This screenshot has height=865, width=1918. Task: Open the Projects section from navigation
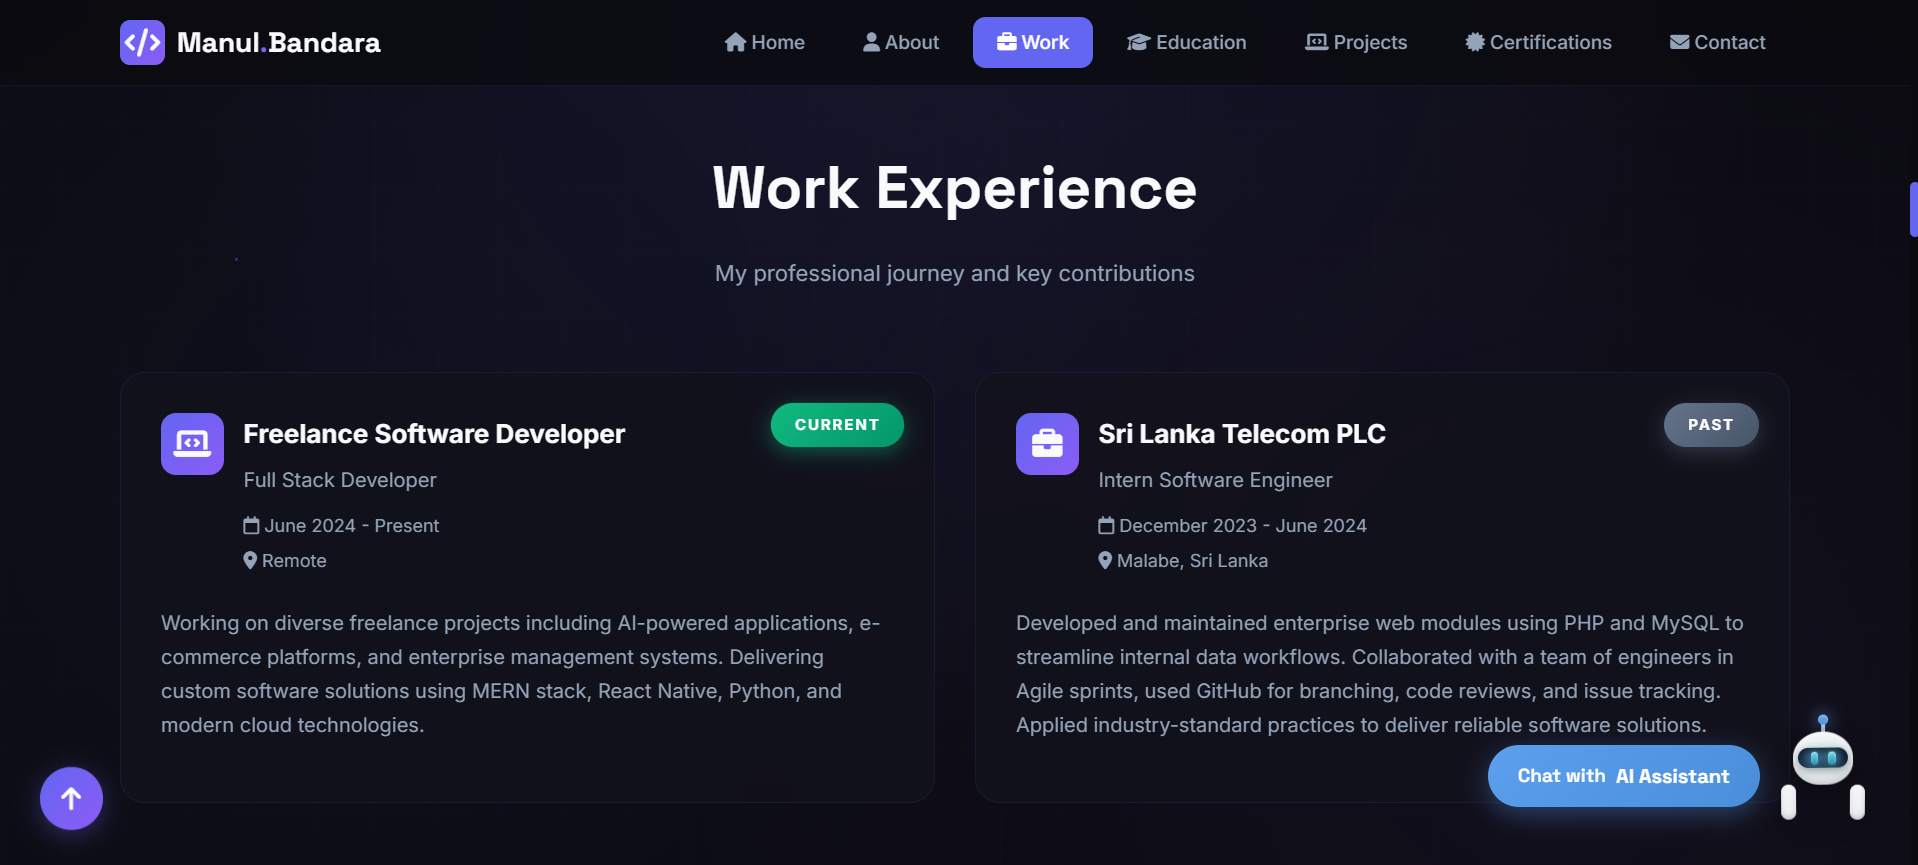pyautogui.click(x=1355, y=42)
